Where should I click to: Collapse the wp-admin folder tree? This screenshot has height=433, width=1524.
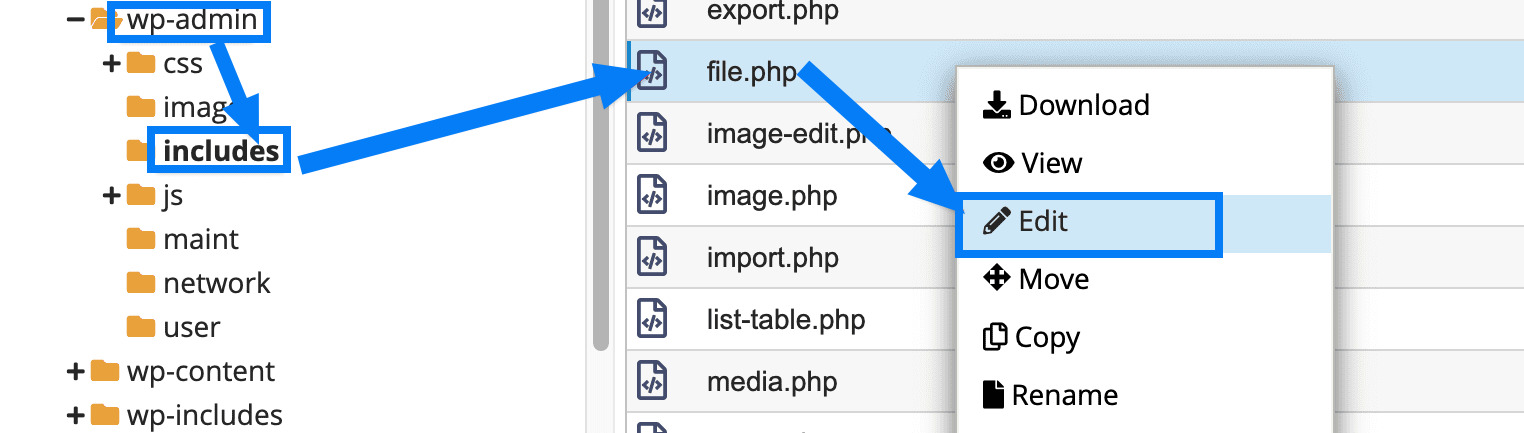75,20
